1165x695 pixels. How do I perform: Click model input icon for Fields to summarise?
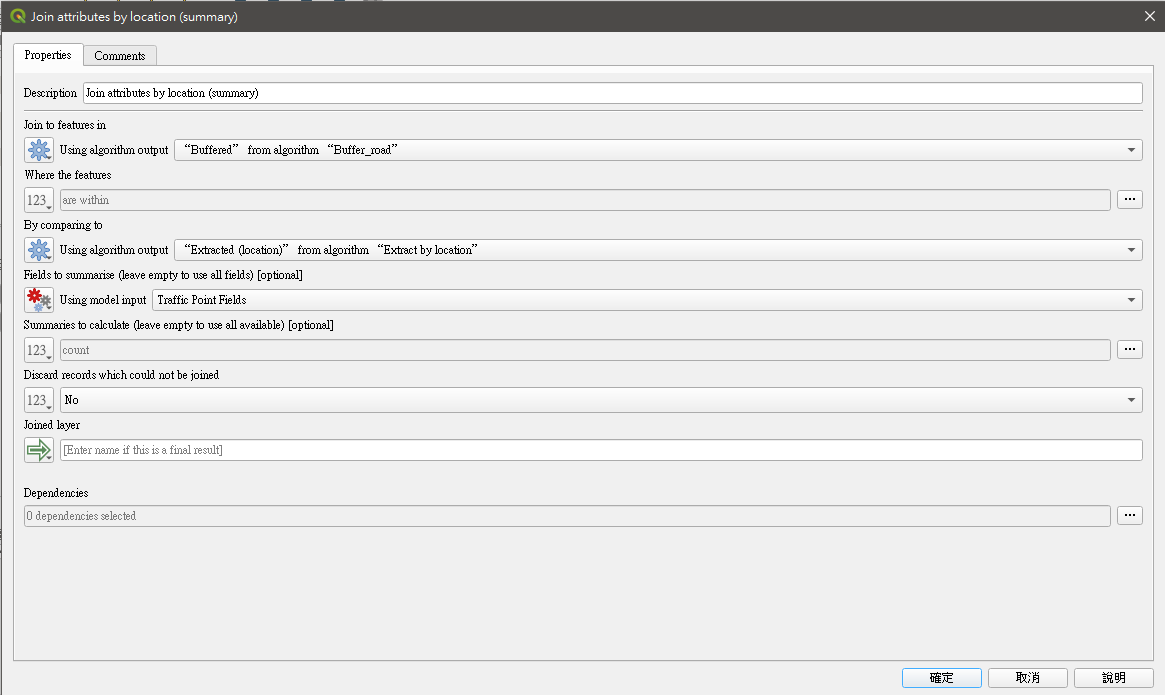pos(39,300)
